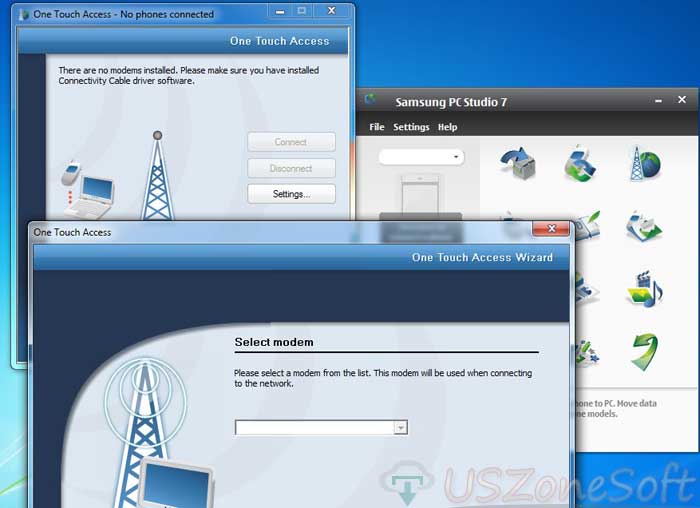Minimize the Samsung PC Studio window
700x508 pixels.
(658, 101)
